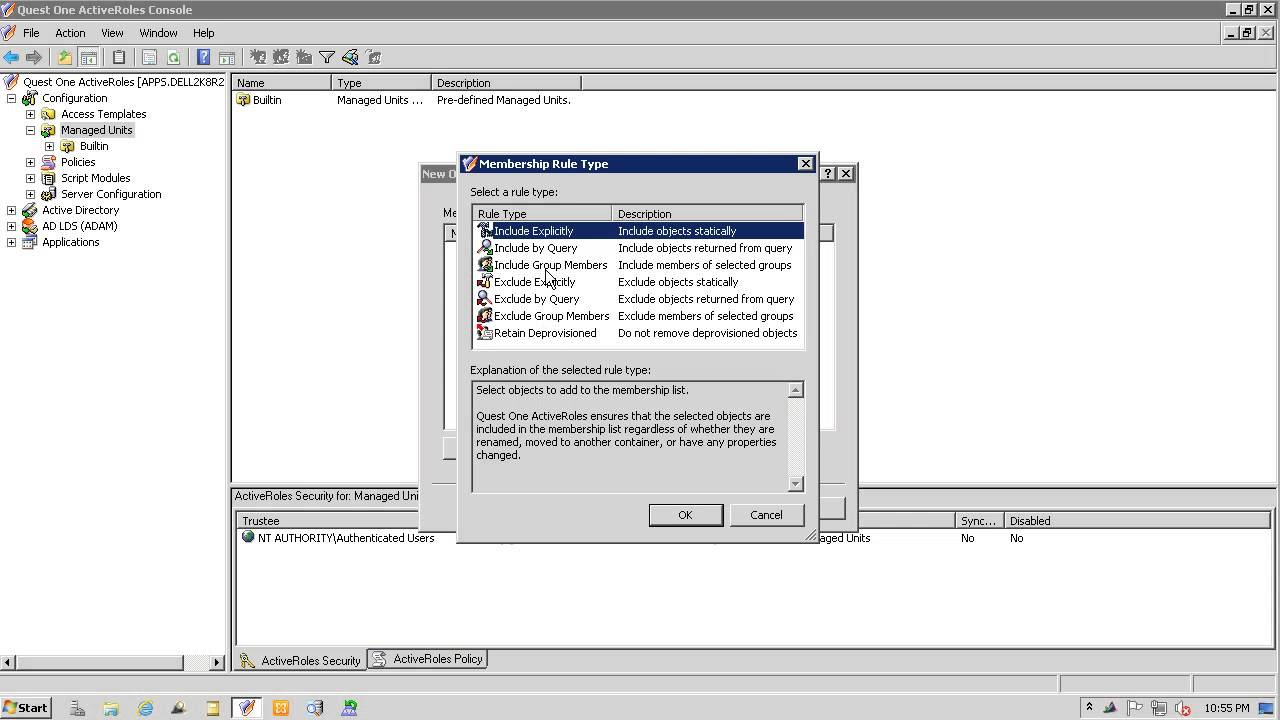Click the Builtin icon in the Name column
The height and width of the screenshot is (720, 1280).
tap(243, 100)
